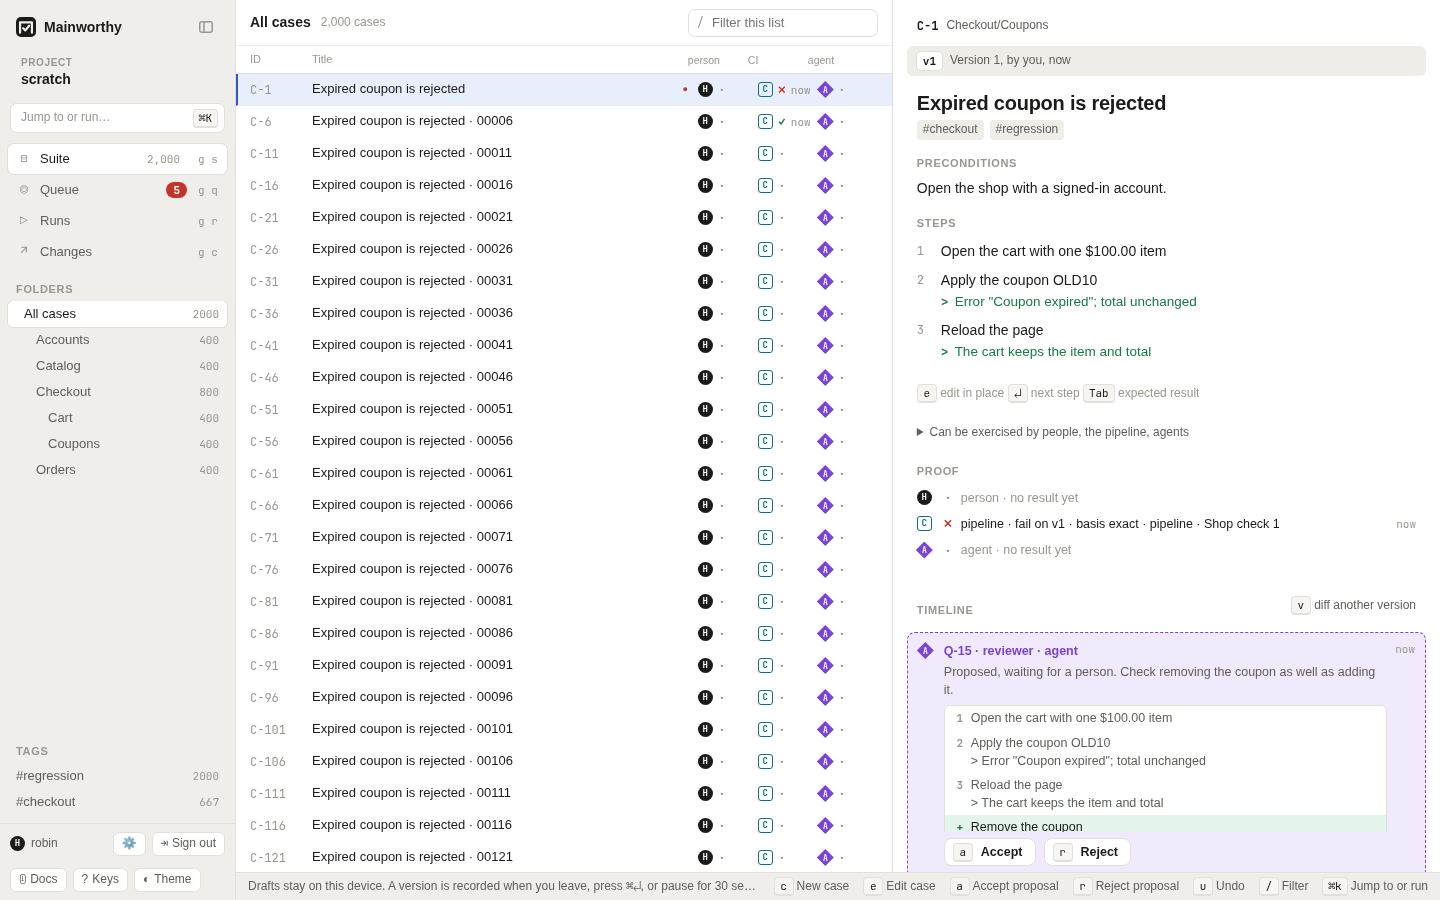Click 'New case' in the status bar
1440x900 pixels.
(x=812, y=886)
